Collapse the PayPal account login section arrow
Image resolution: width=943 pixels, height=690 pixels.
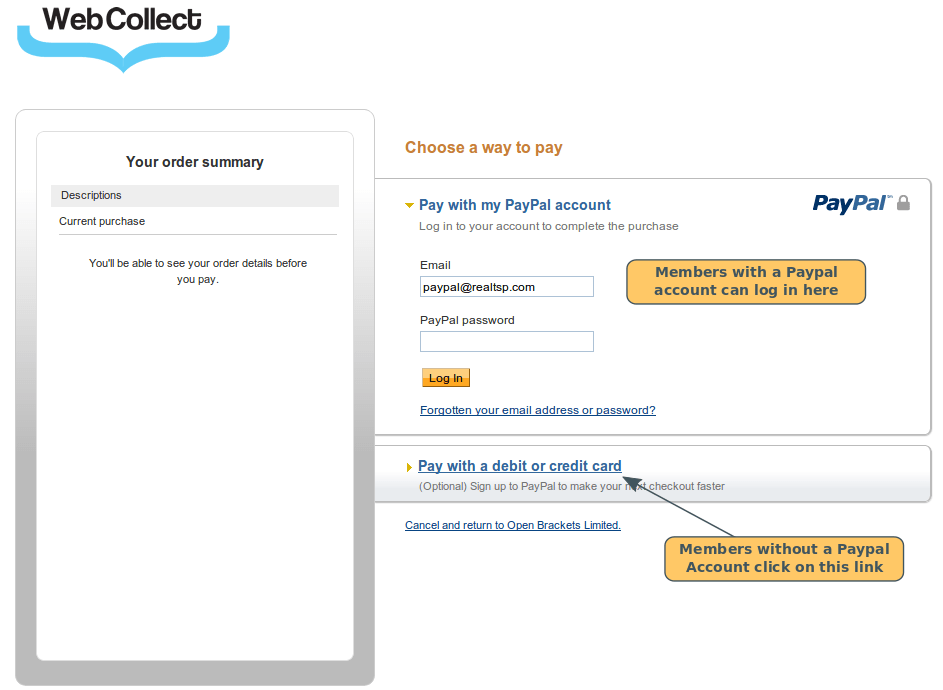click(409, 204)
